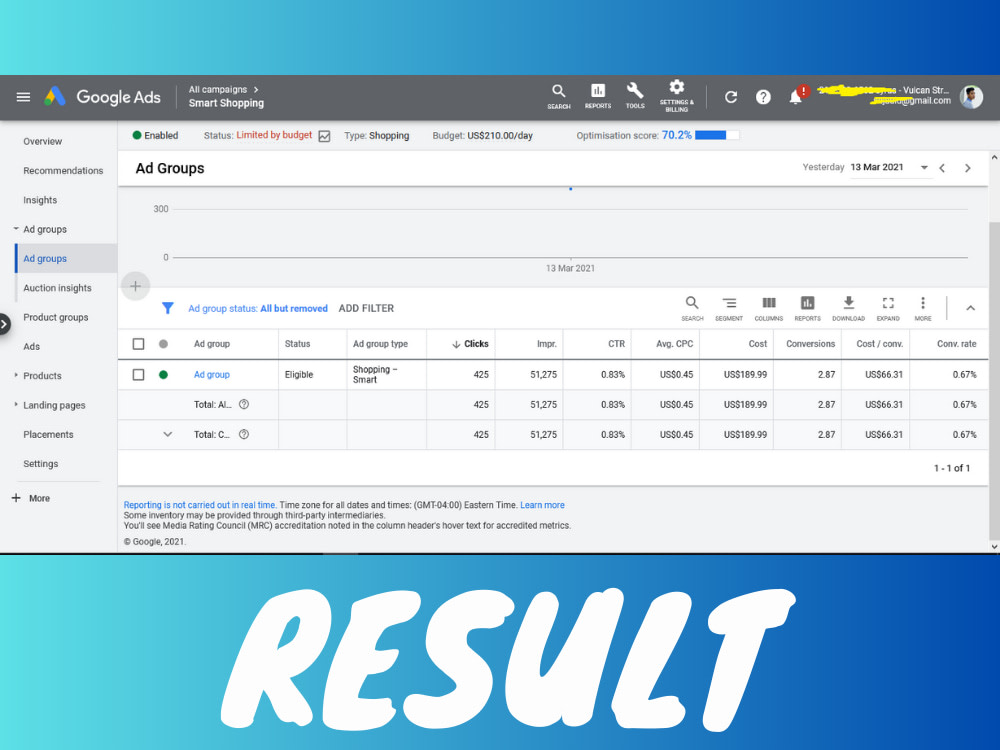Open campaign Settings in sidebar
The image size is (1000, 750).
coord(41,464)
